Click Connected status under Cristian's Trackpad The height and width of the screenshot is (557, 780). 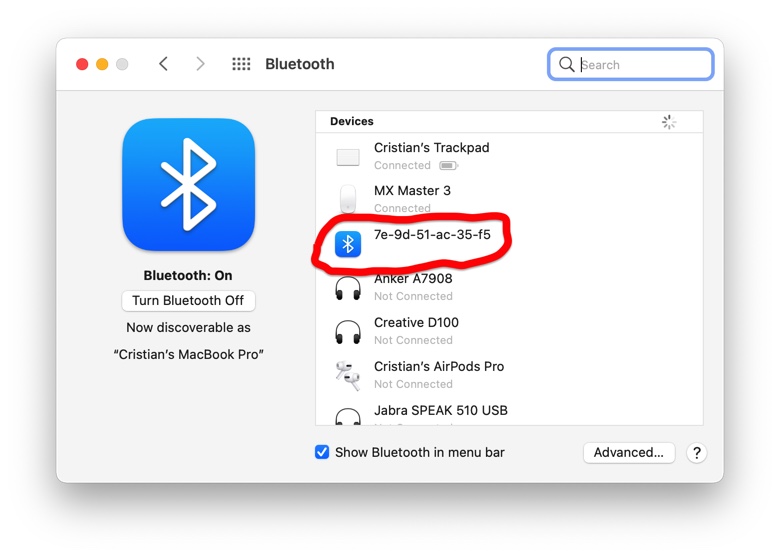pyautogui.click(x=402, y=166)
